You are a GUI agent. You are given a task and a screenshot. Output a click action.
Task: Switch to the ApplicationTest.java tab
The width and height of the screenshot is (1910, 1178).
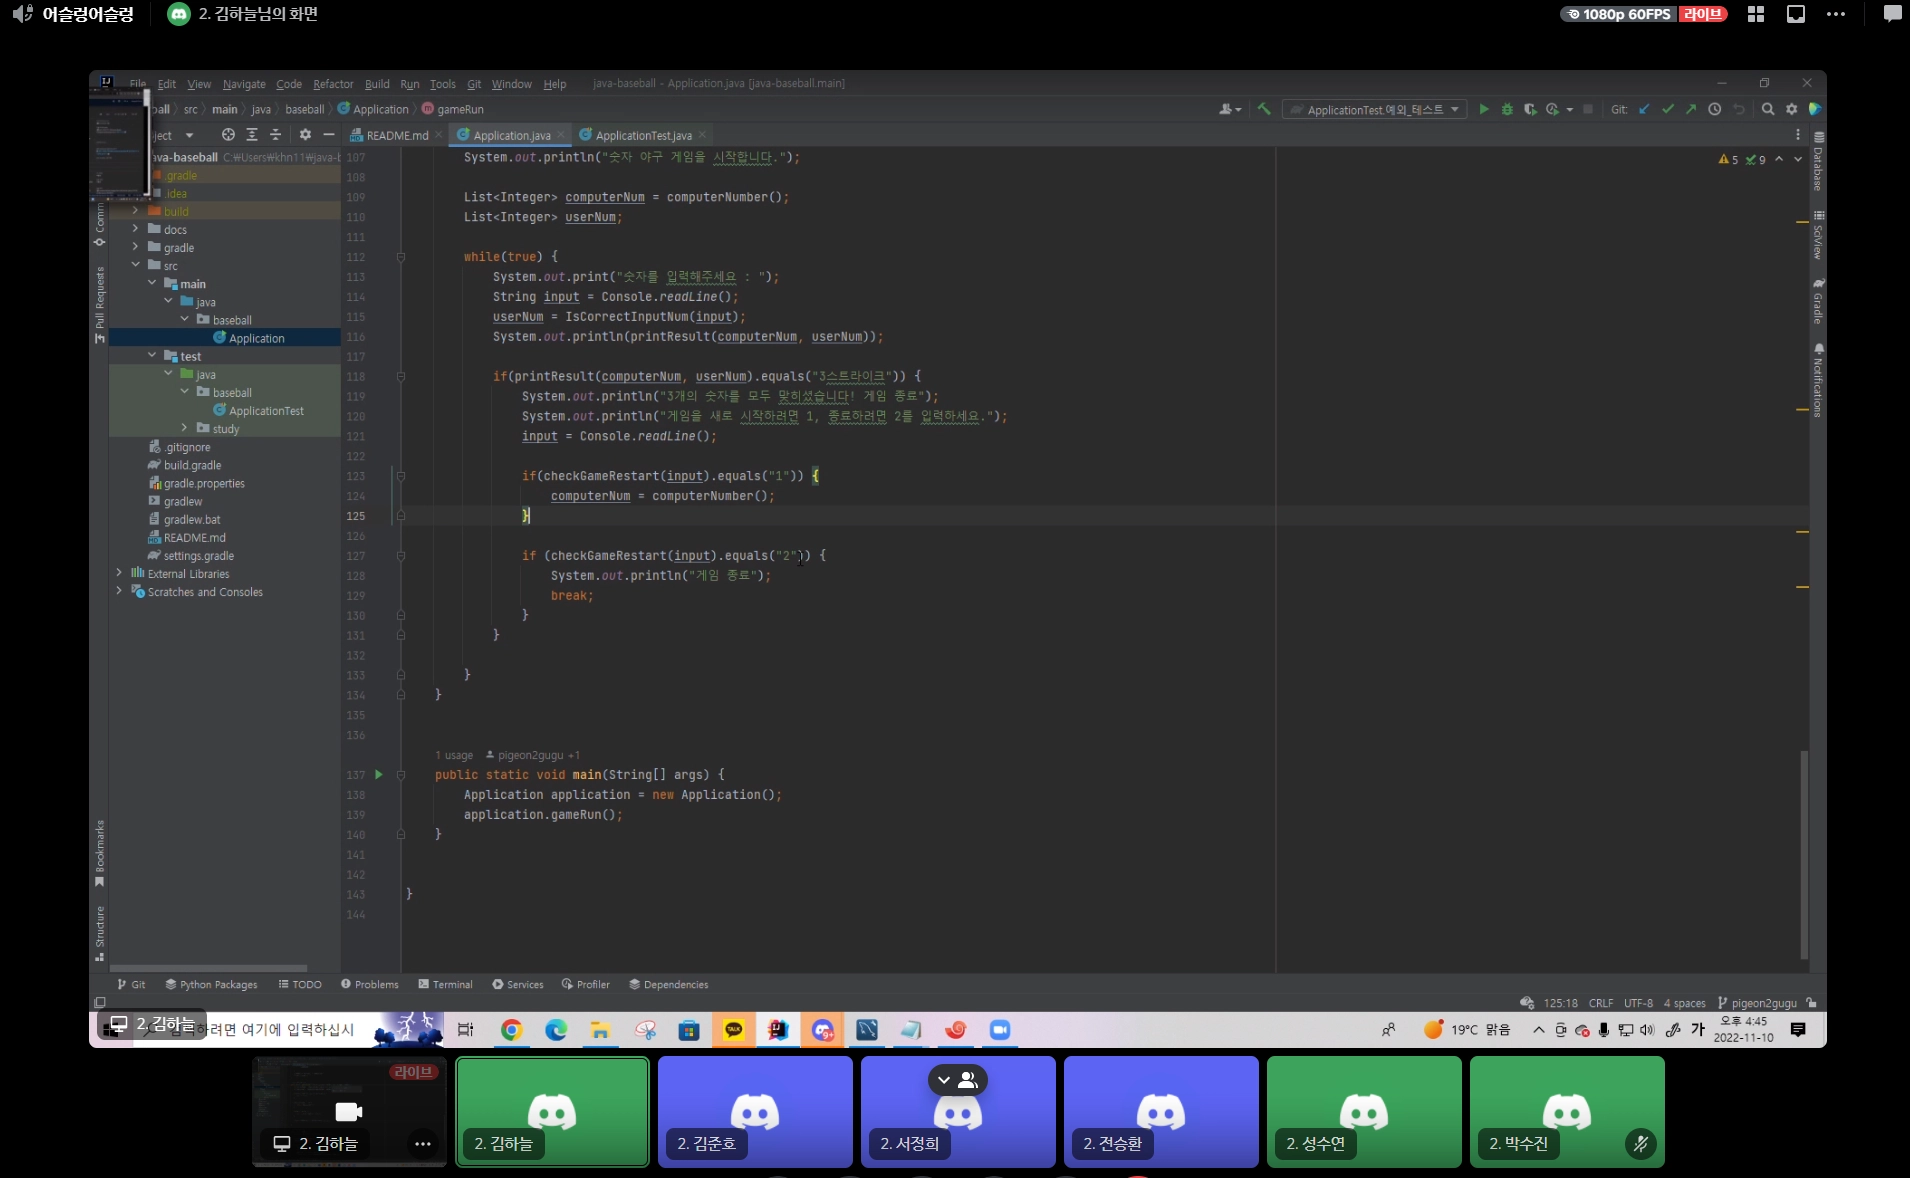tap(643, 135)
